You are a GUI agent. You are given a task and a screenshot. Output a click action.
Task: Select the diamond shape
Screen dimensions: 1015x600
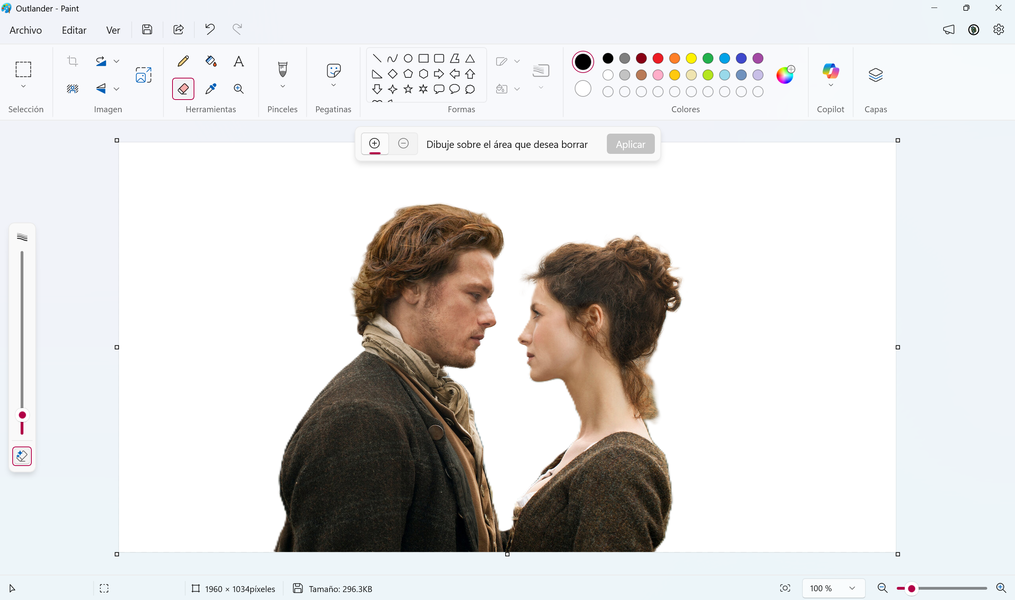(392, 74)
